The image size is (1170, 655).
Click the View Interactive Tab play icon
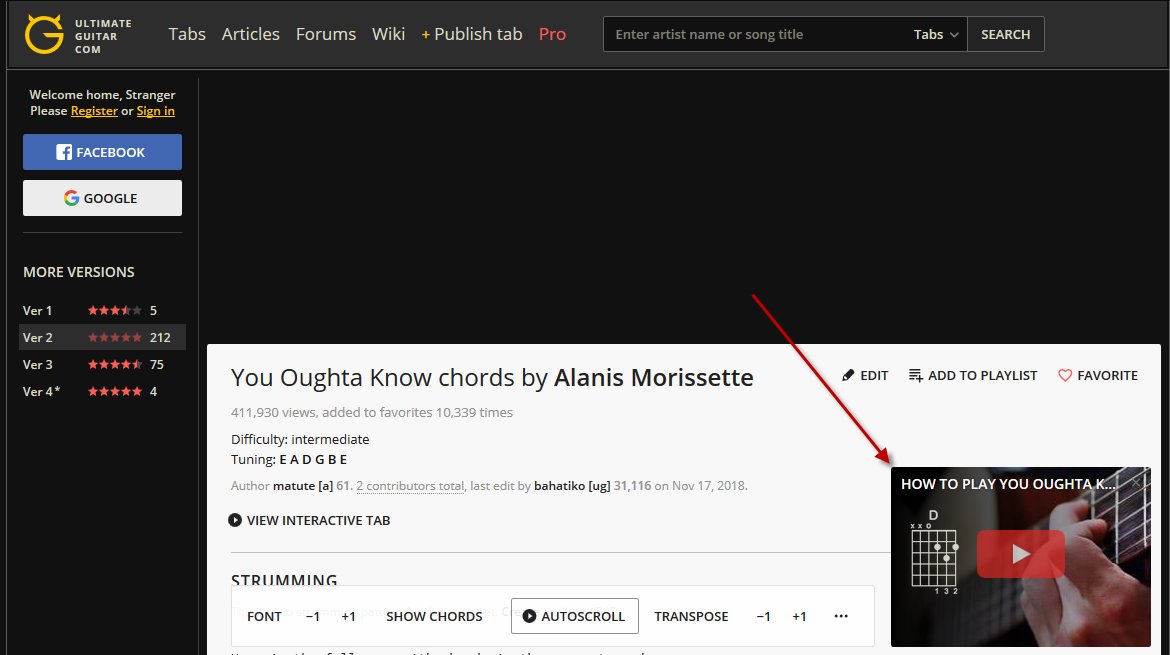pyautogui.click(x=236, y=520)
